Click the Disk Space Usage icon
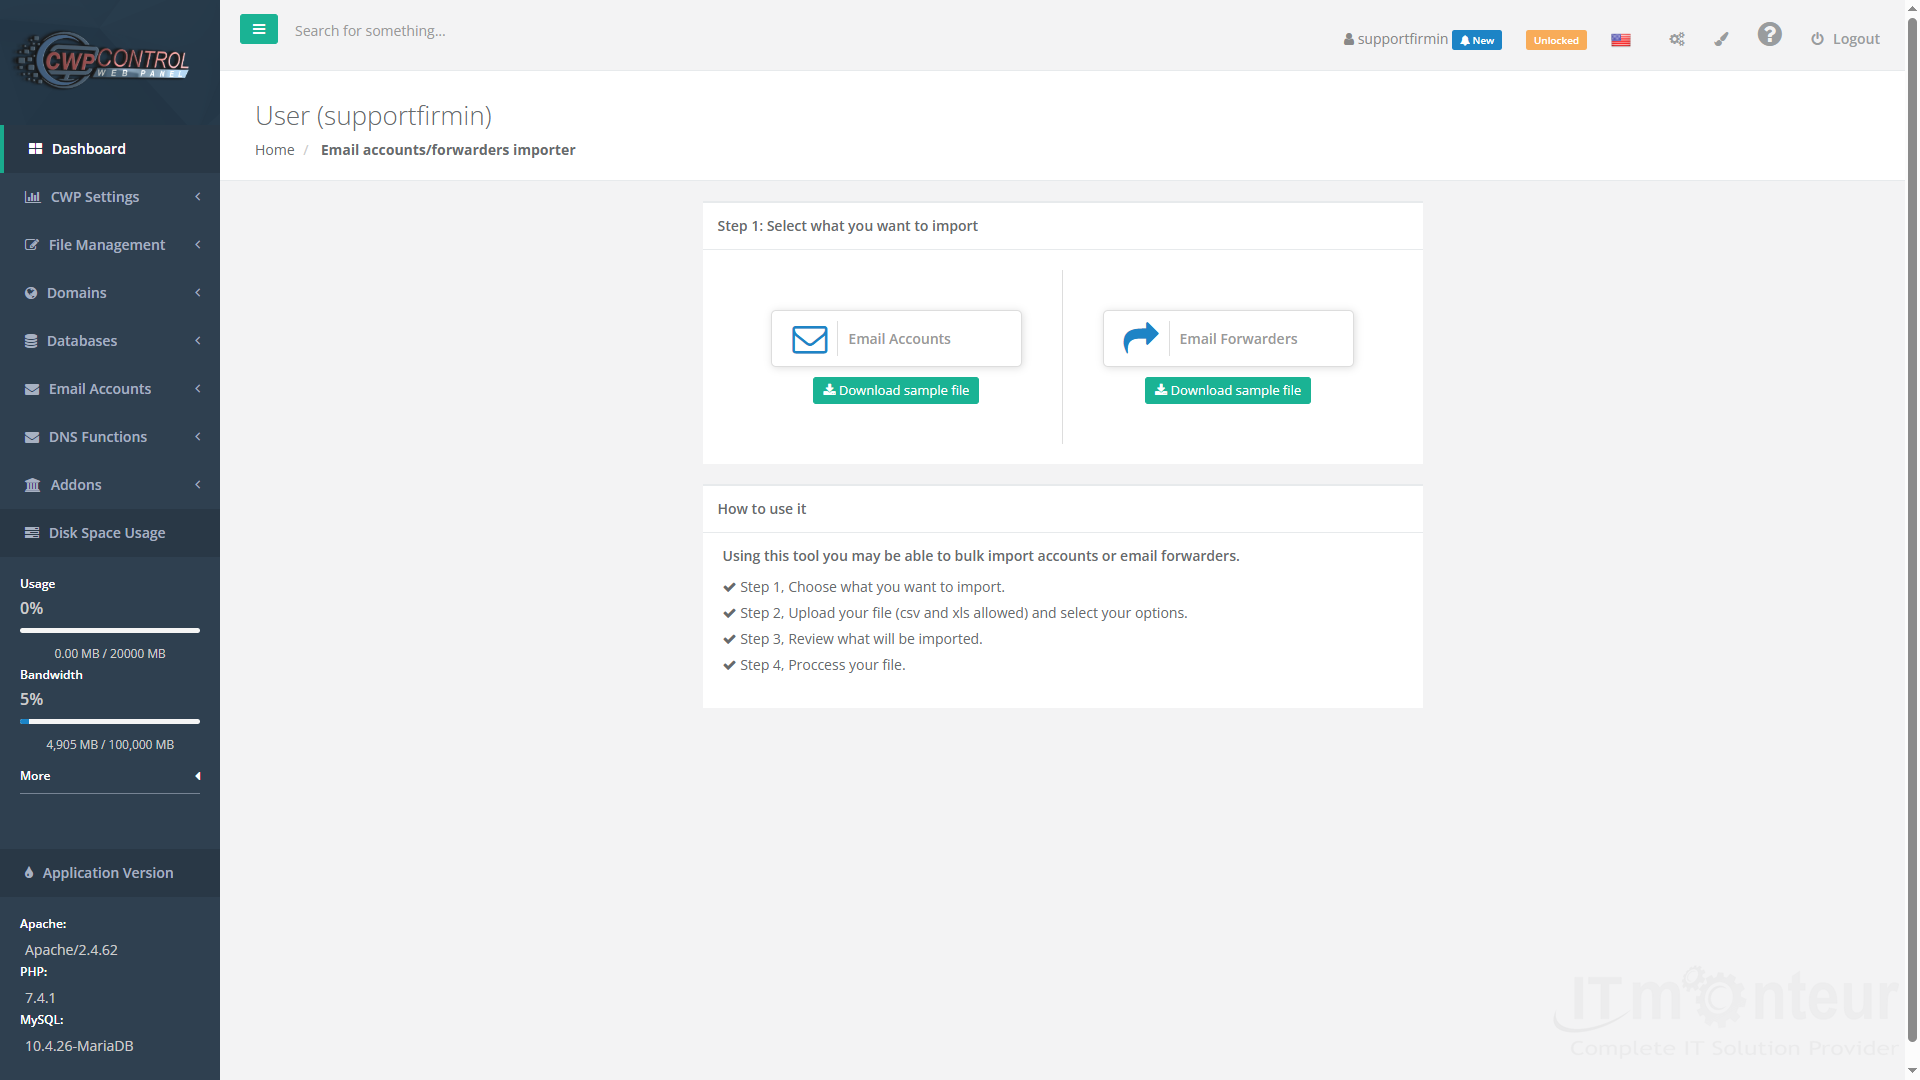Viewport: 1920px width, 1080px height. (x=32, y=533)
